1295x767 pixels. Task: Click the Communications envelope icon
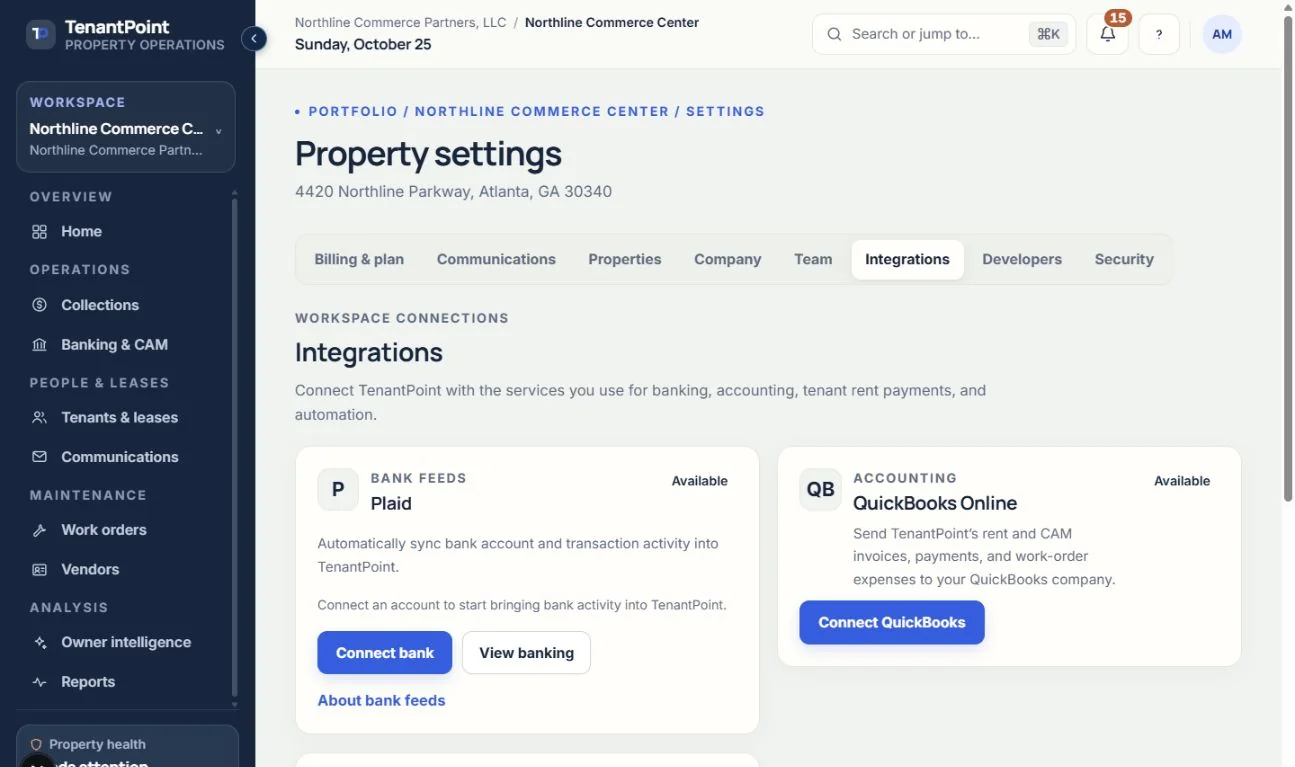[40, 457]
